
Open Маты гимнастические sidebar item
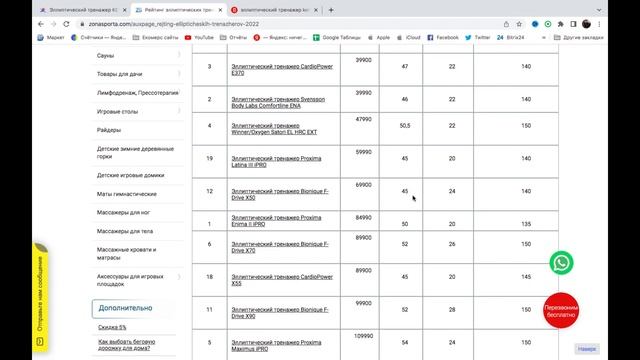click(x=127, y=194)
